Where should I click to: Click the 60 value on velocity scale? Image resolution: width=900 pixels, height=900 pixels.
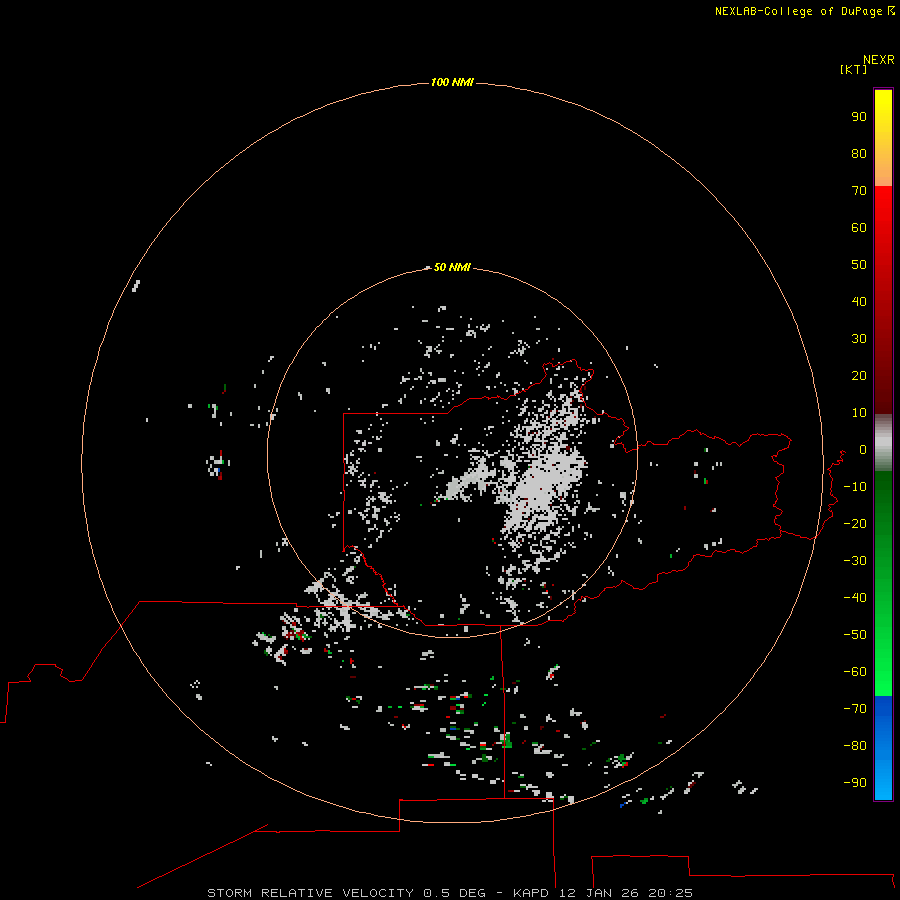pyautogui.click(x=859, y=228)
